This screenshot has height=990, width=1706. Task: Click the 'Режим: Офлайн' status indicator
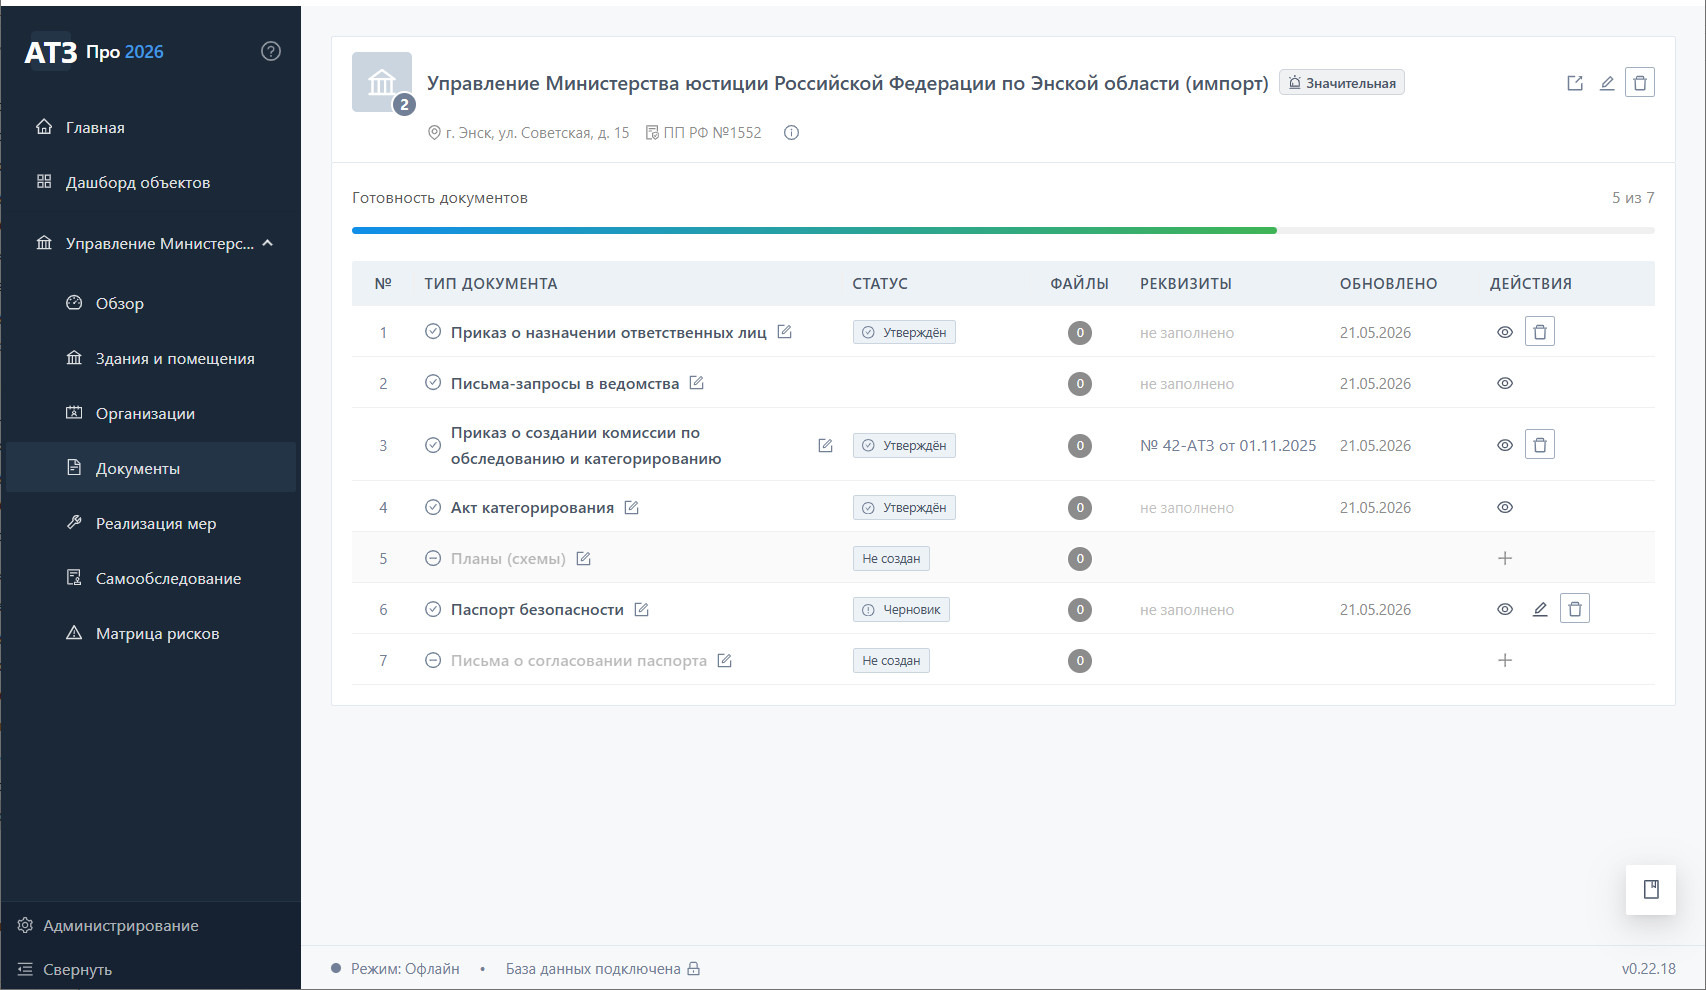(395, 968)
